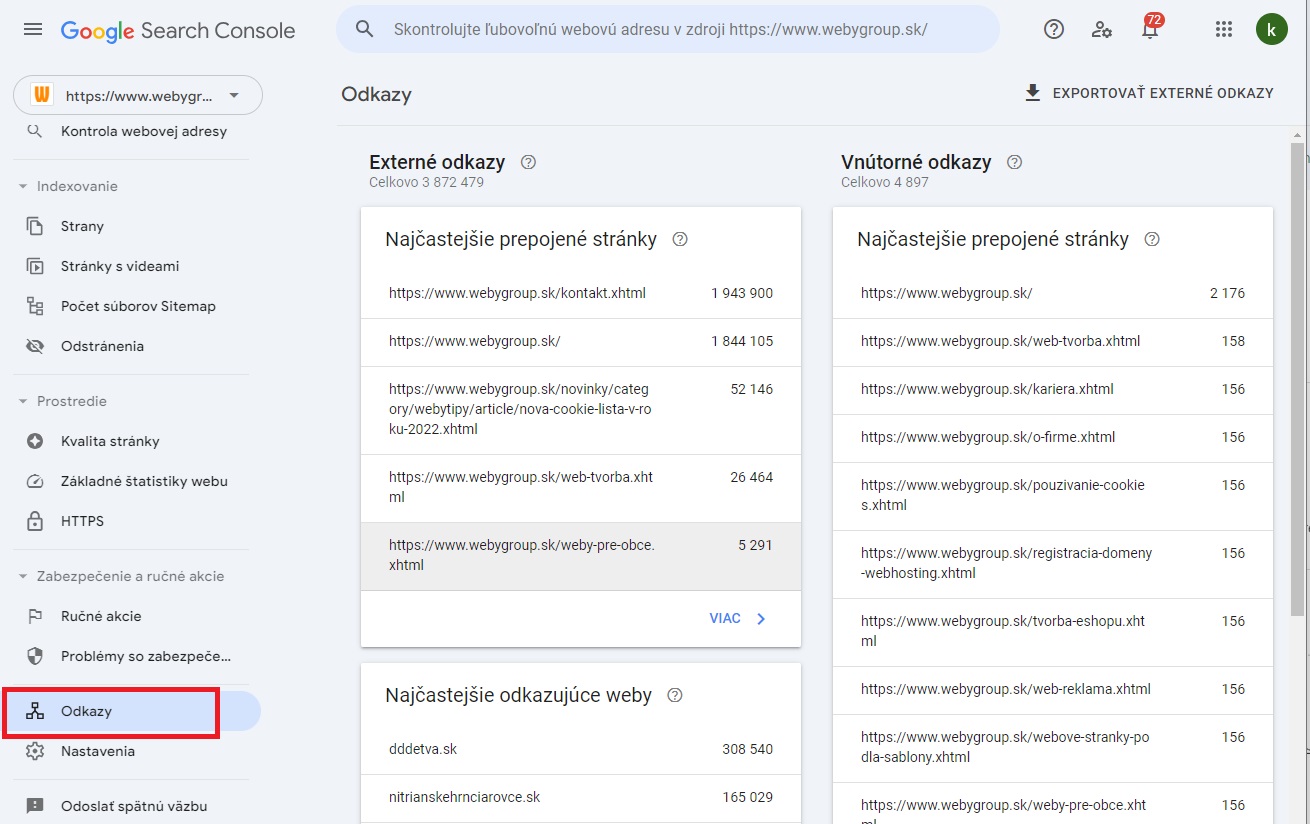The height and width of the screenshot is (824, 1310).
Task: Open internal row tvorba-eshopu.xhtml
Action: click(1053, 632)
